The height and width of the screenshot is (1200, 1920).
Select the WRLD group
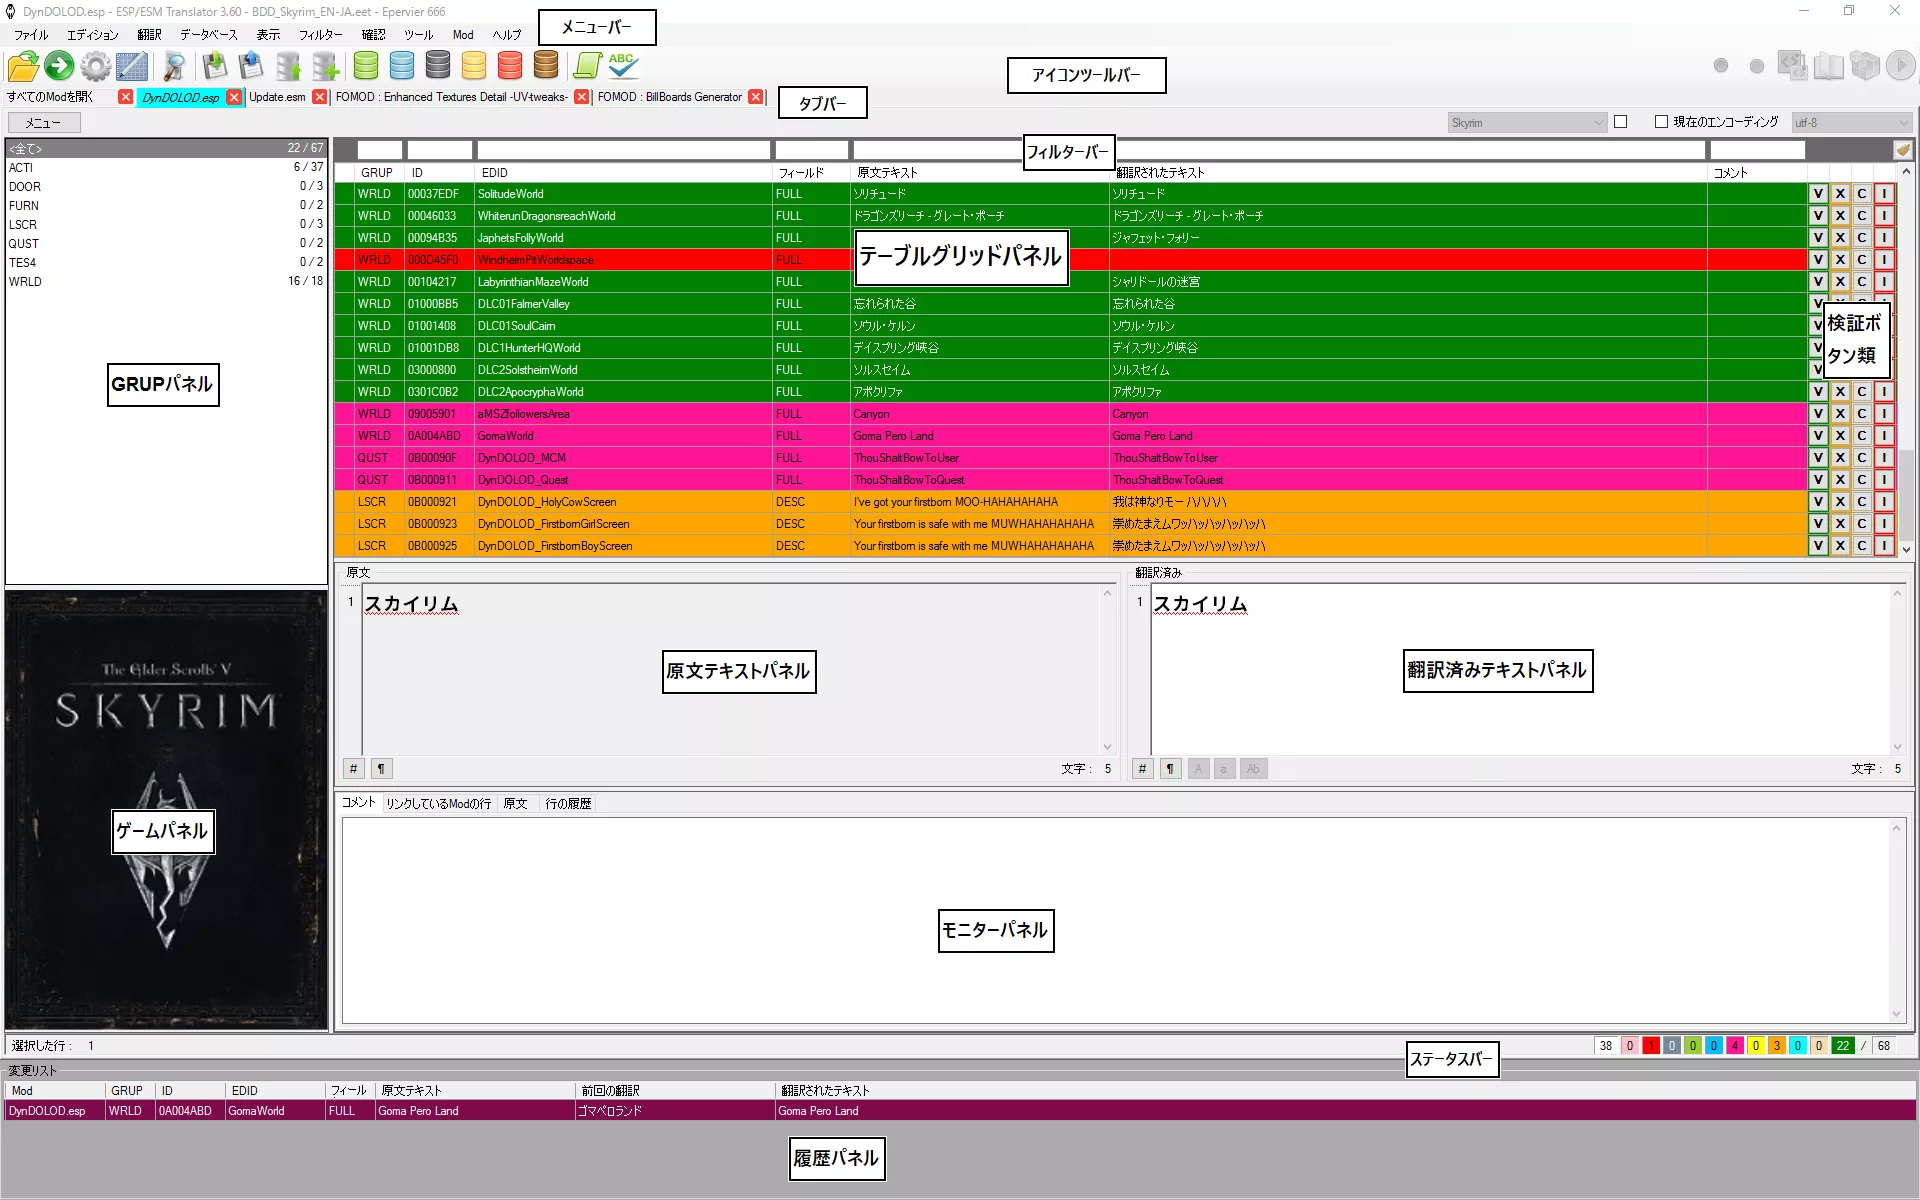tap(166, 282)
